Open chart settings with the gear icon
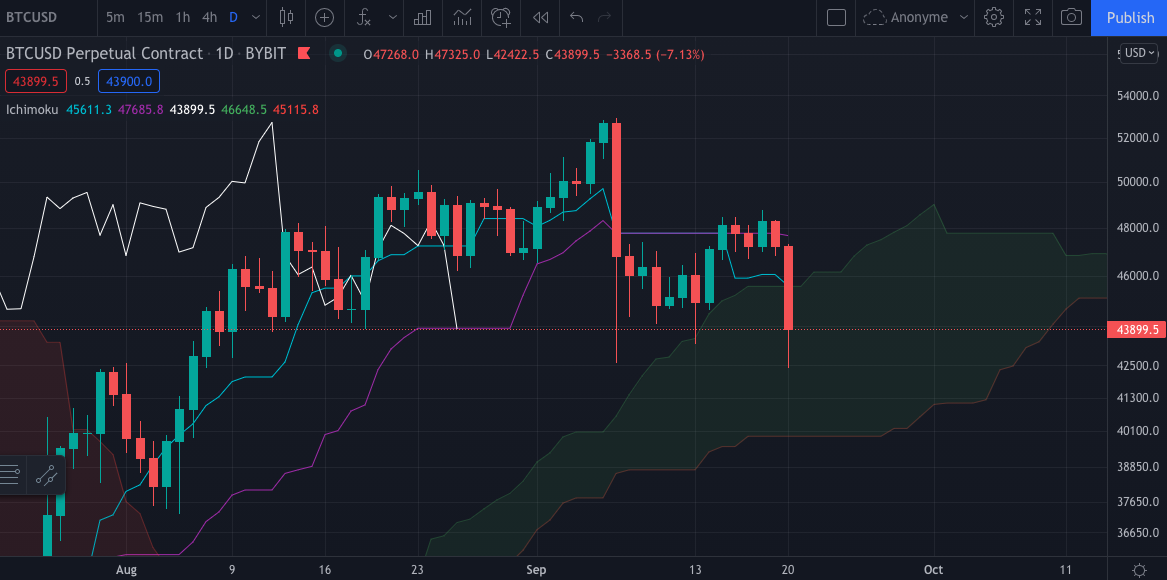Viewport: 1167px width, 580px height. tap(994, 17)
